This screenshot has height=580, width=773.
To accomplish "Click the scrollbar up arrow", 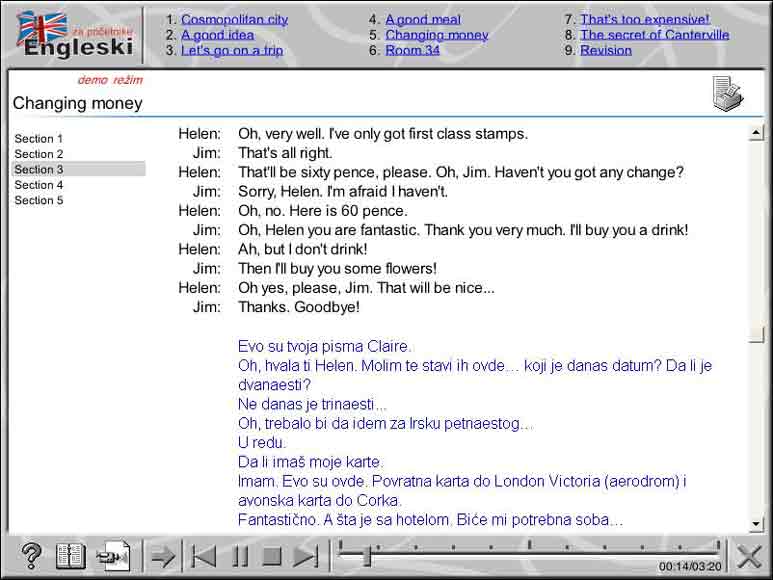I will (756, 132).
